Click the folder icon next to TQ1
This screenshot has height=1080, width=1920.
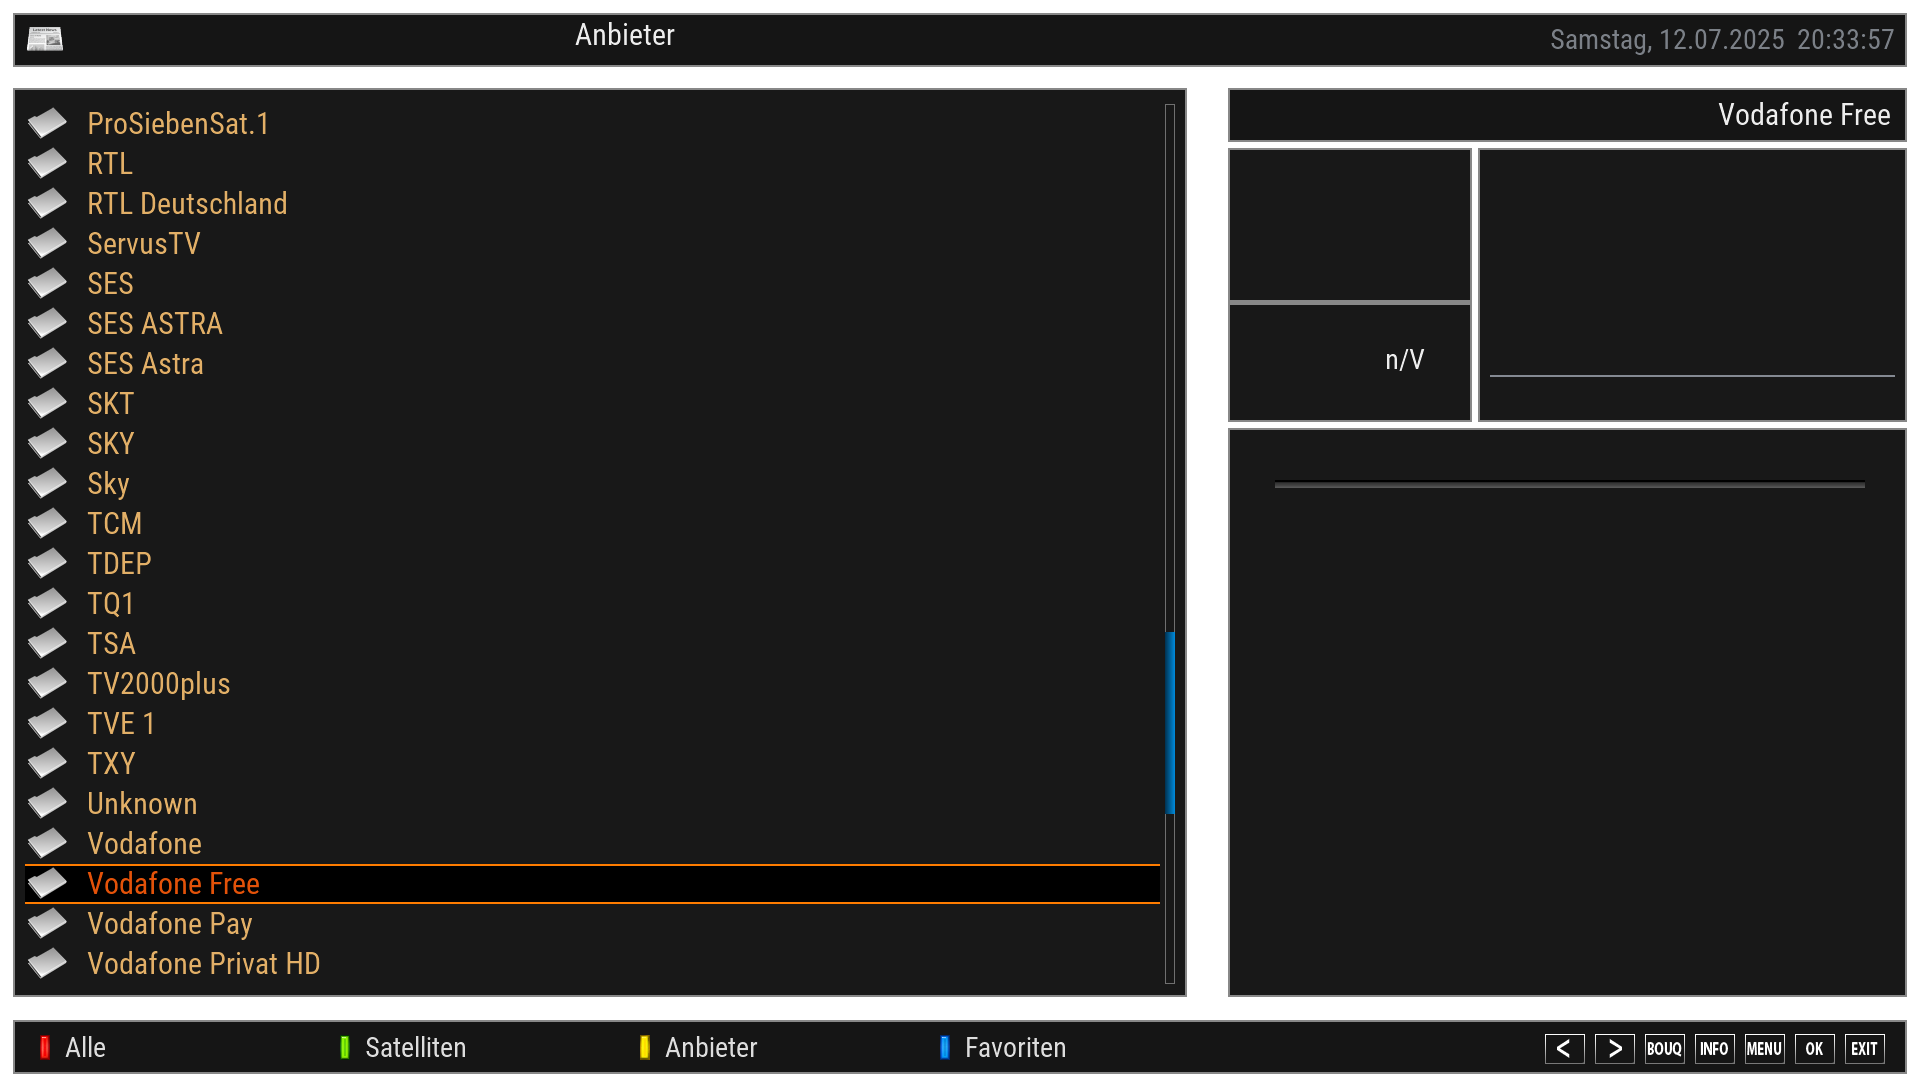[x=47, y=603]
